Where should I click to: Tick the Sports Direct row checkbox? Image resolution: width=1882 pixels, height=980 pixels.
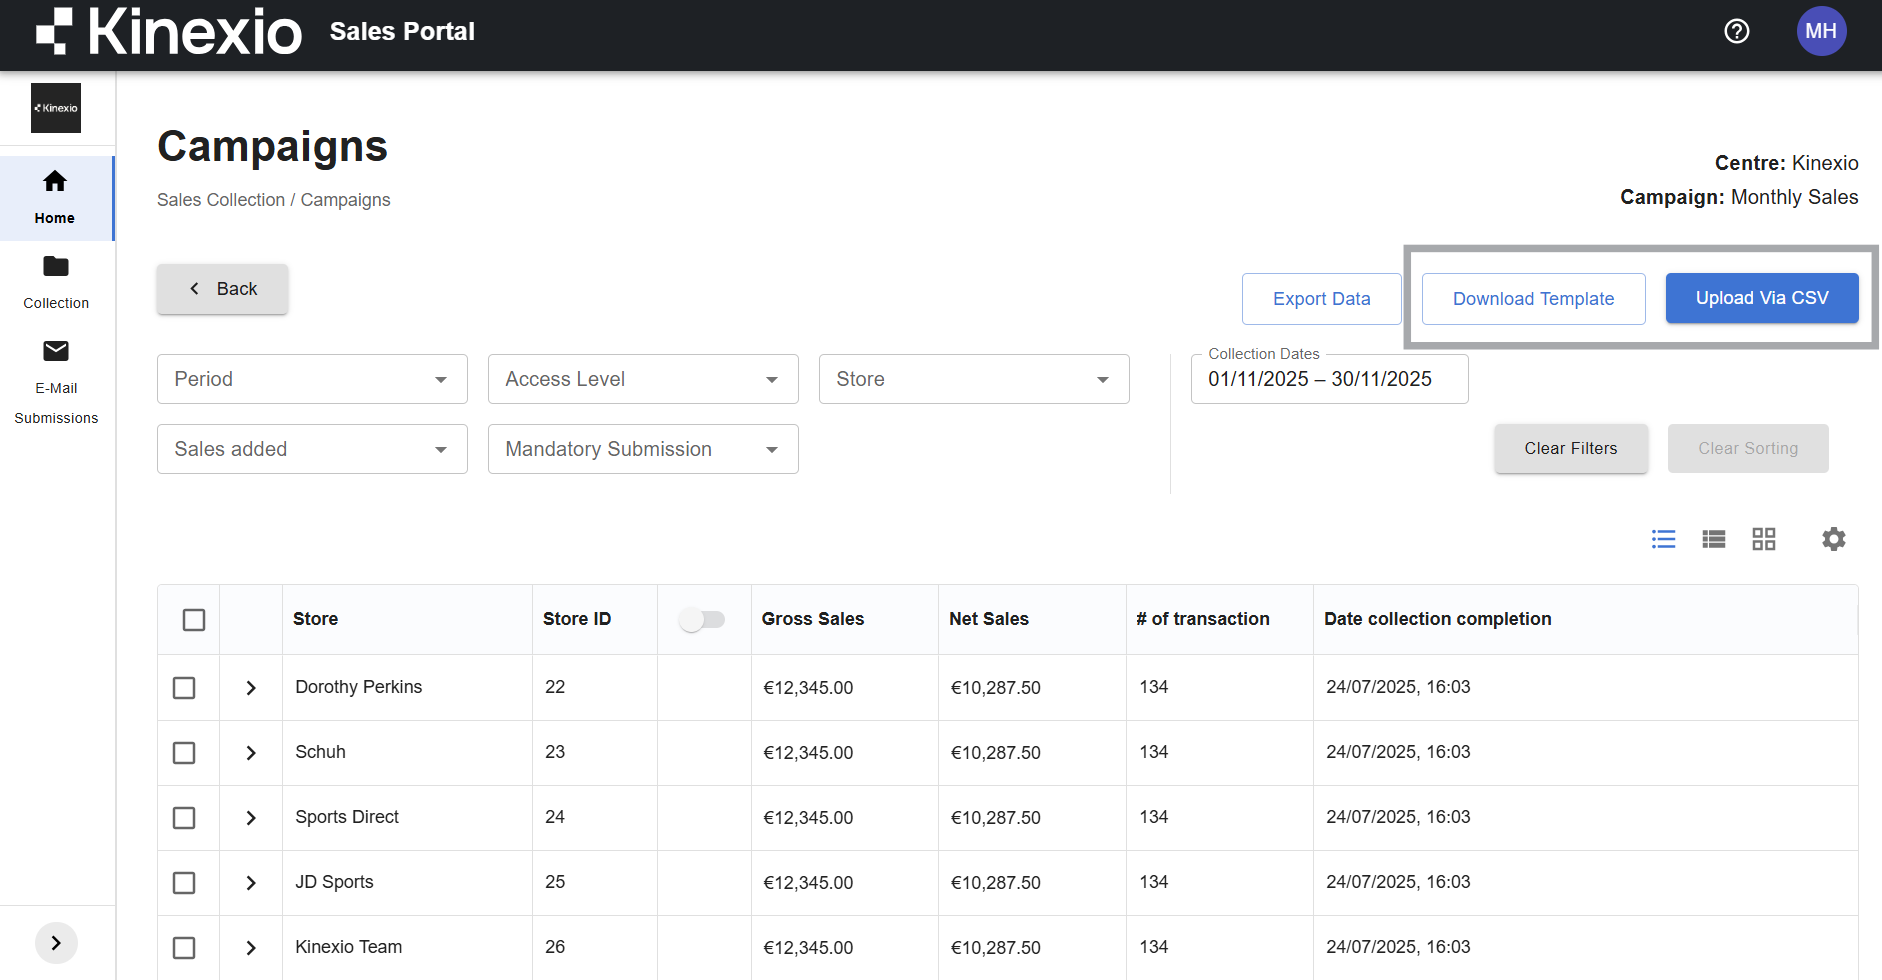tap(184, 818)
